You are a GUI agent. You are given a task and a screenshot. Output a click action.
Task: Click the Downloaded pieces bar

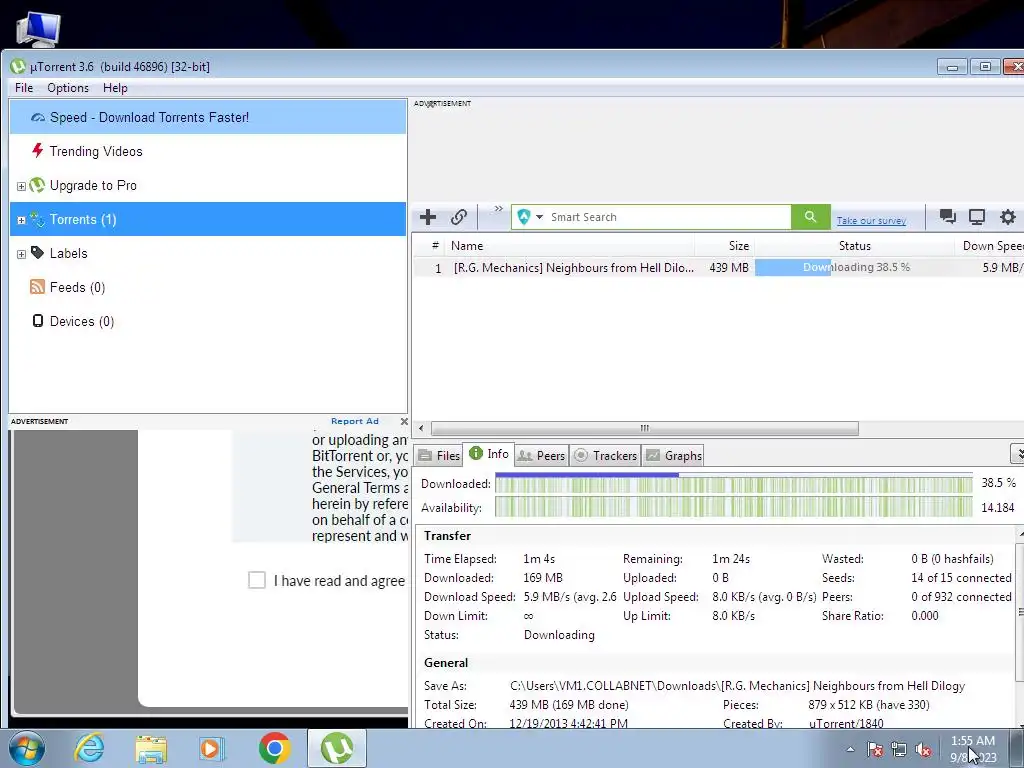(733, 484)
